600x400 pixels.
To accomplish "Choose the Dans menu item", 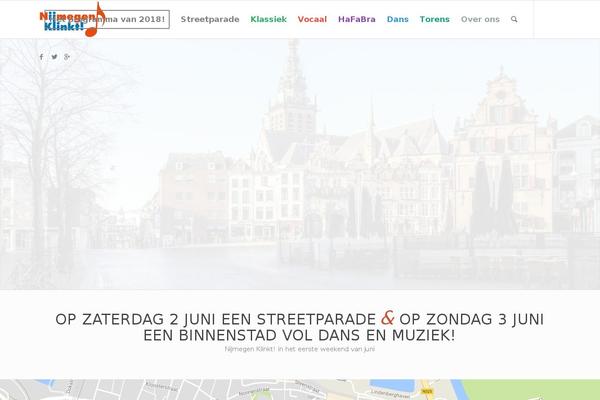I will pos(397,19).
